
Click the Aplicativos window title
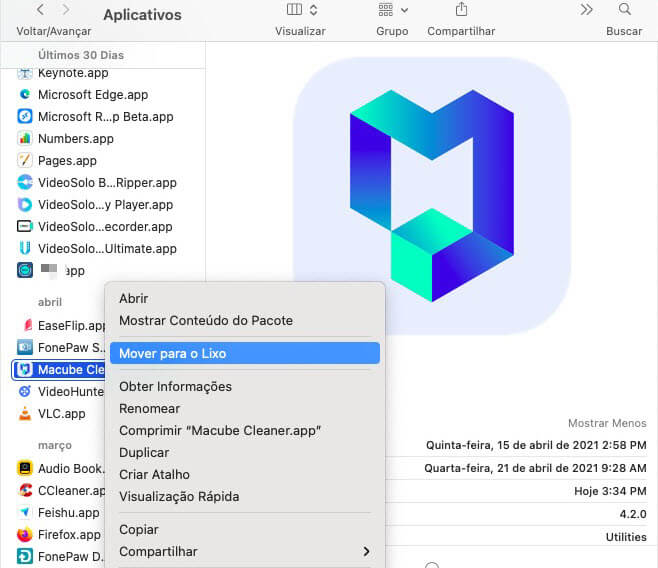[142, 15]
